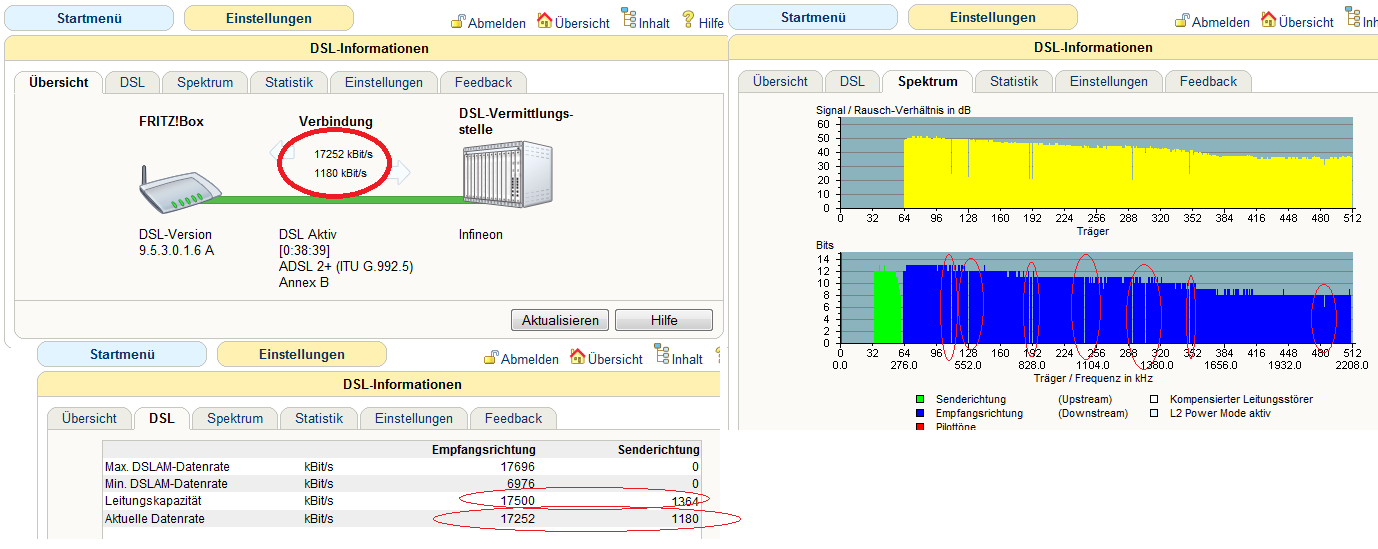The image size is (1378, 549).
Task: Open Feedback tab in Übersicht-tab window
Action: tap(483, 82)
